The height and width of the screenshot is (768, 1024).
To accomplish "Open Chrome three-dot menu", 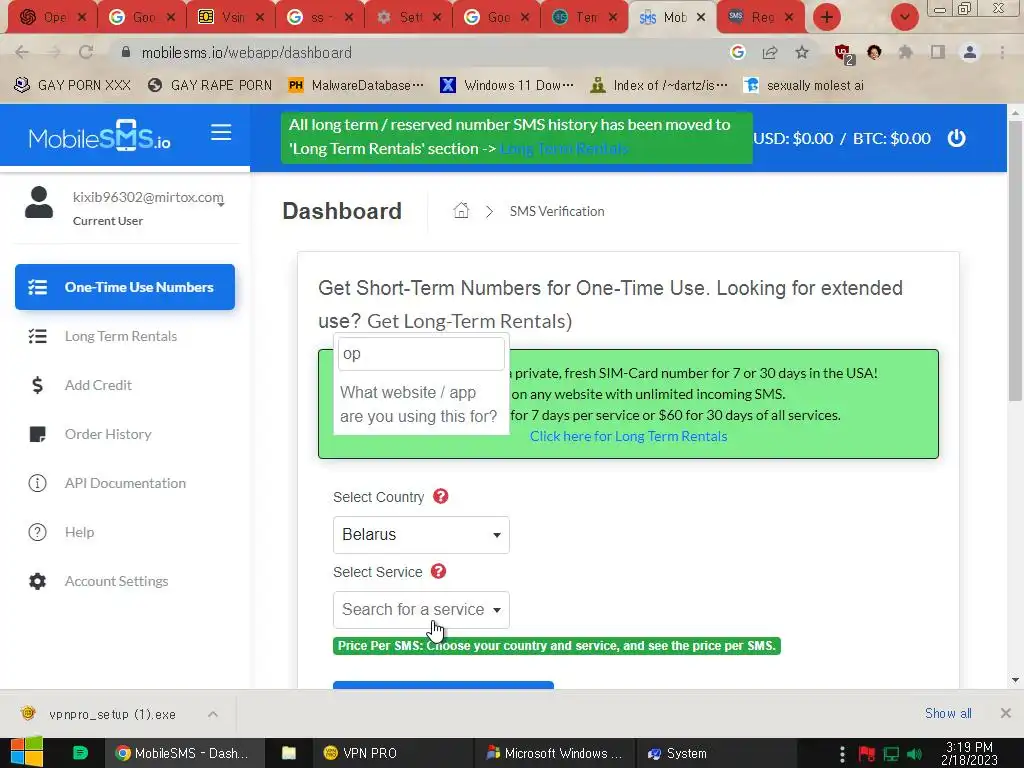I will coord(1002,52).
